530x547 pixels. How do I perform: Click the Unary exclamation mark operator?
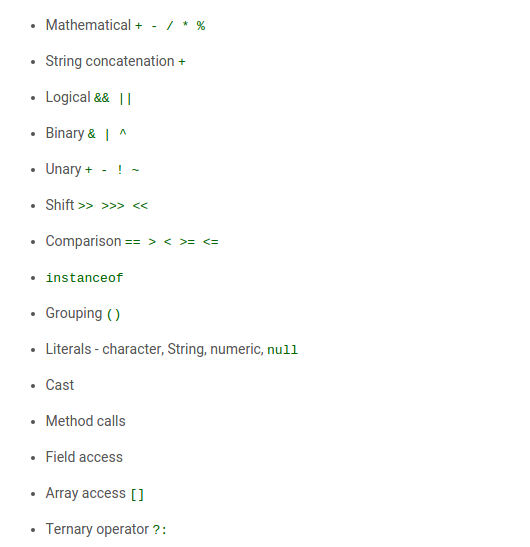pos(120,170)
